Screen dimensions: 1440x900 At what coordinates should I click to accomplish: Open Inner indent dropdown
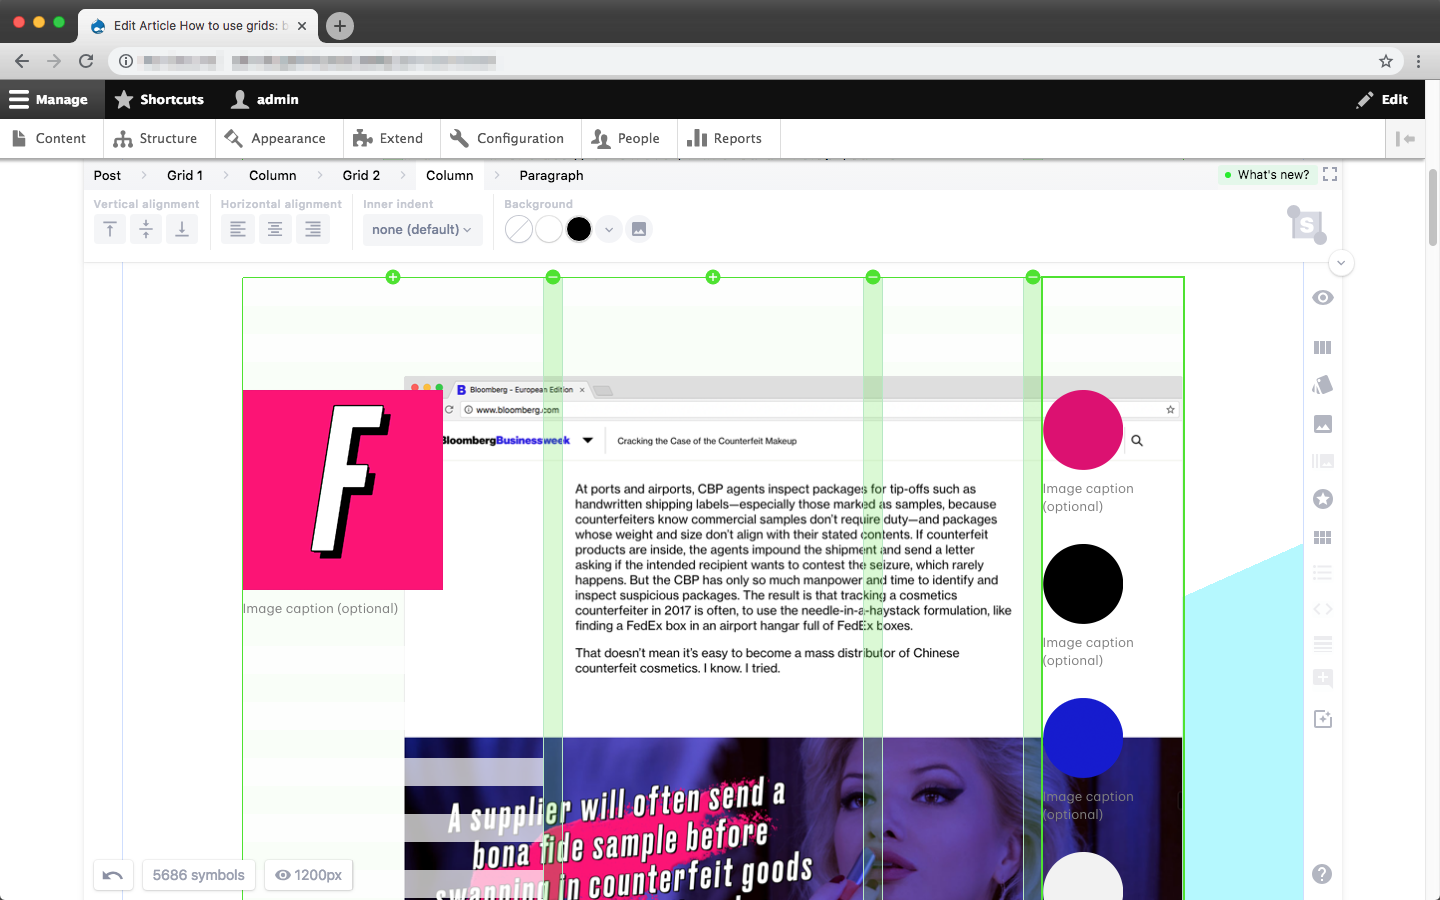(422, 229)
